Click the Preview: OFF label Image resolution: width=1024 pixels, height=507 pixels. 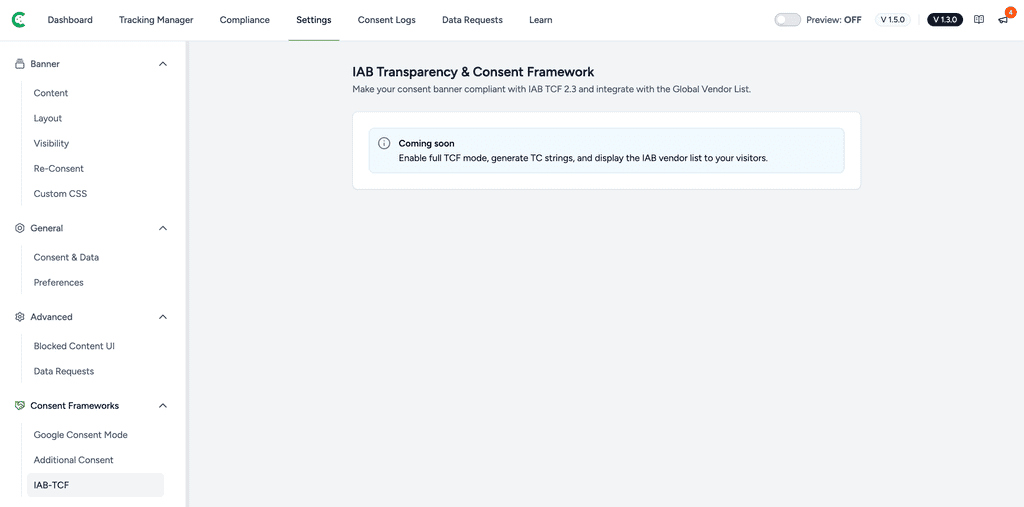click(x=834, y=20)
